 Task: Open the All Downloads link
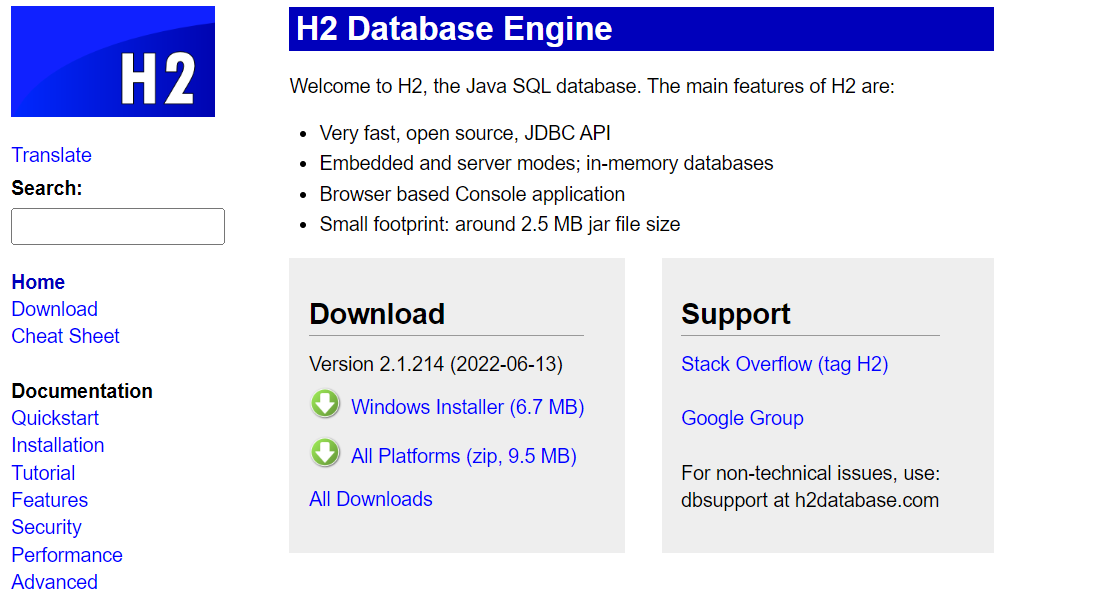[x=371, y=499]
